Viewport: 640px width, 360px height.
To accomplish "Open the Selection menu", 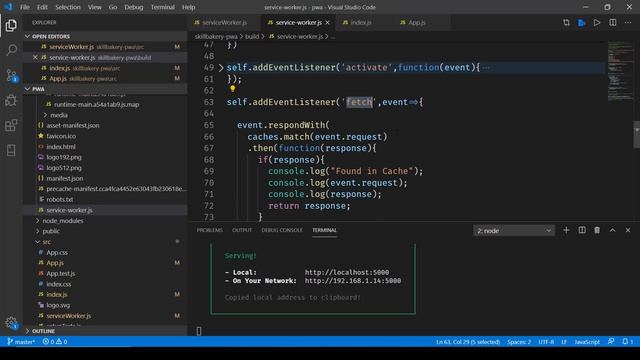I will pyautogui.click(x=68, y=7).
